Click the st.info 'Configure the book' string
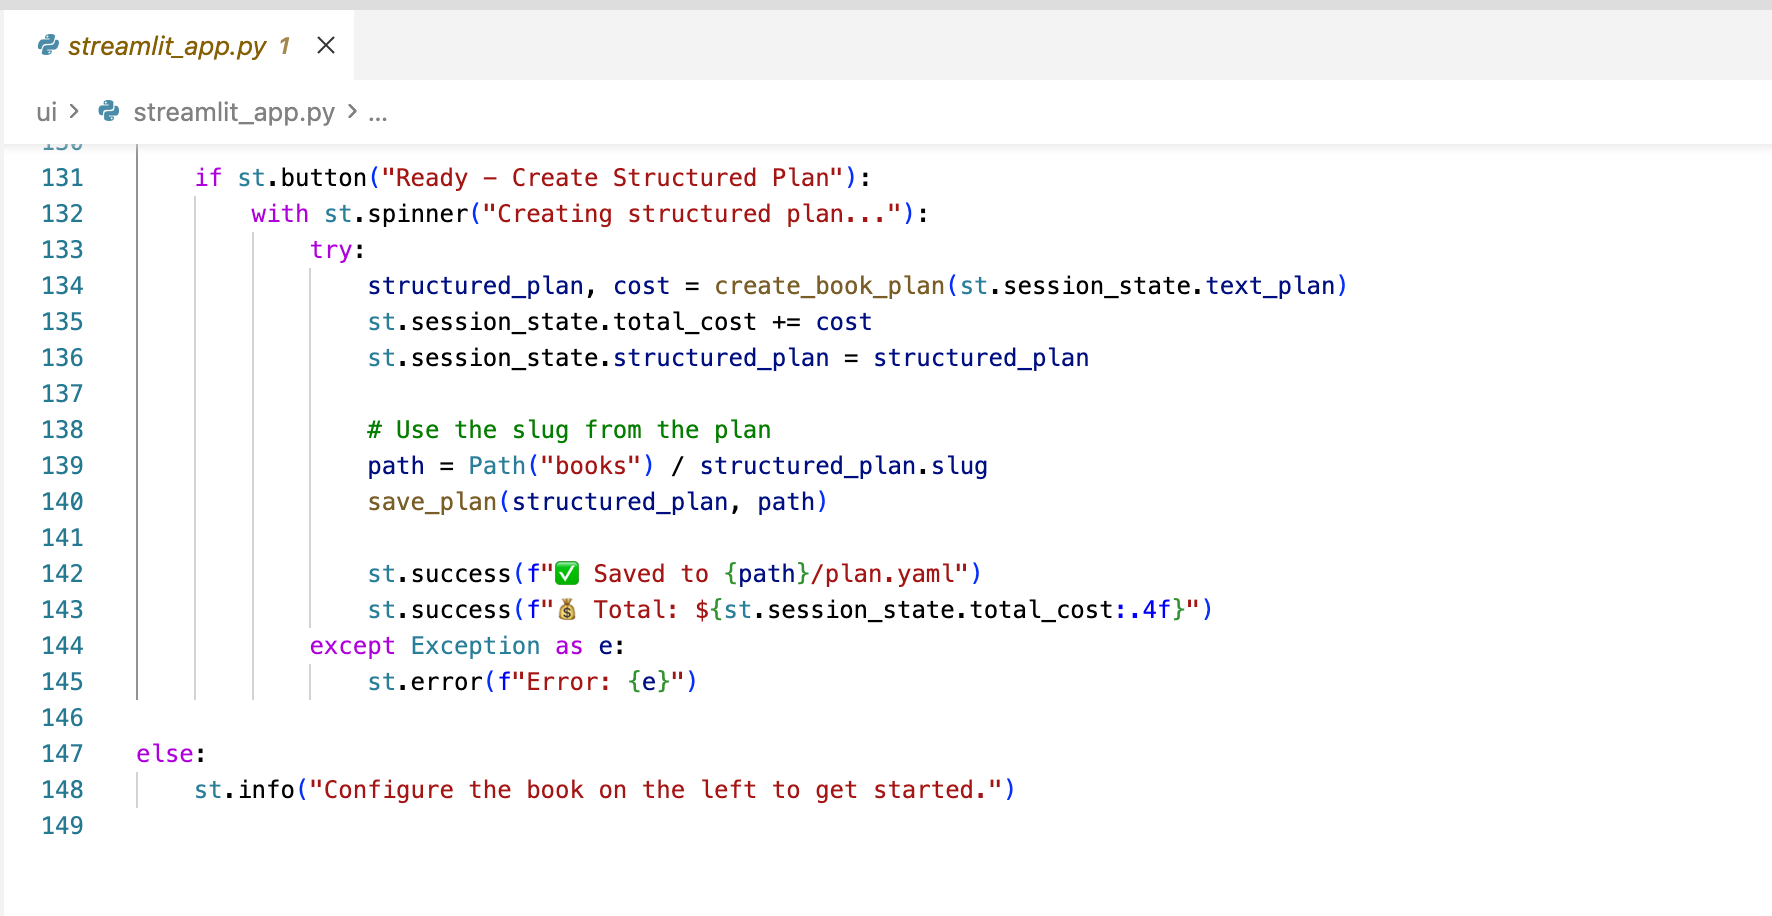This screenshot has height=916, width=1772. pos(656,790)
